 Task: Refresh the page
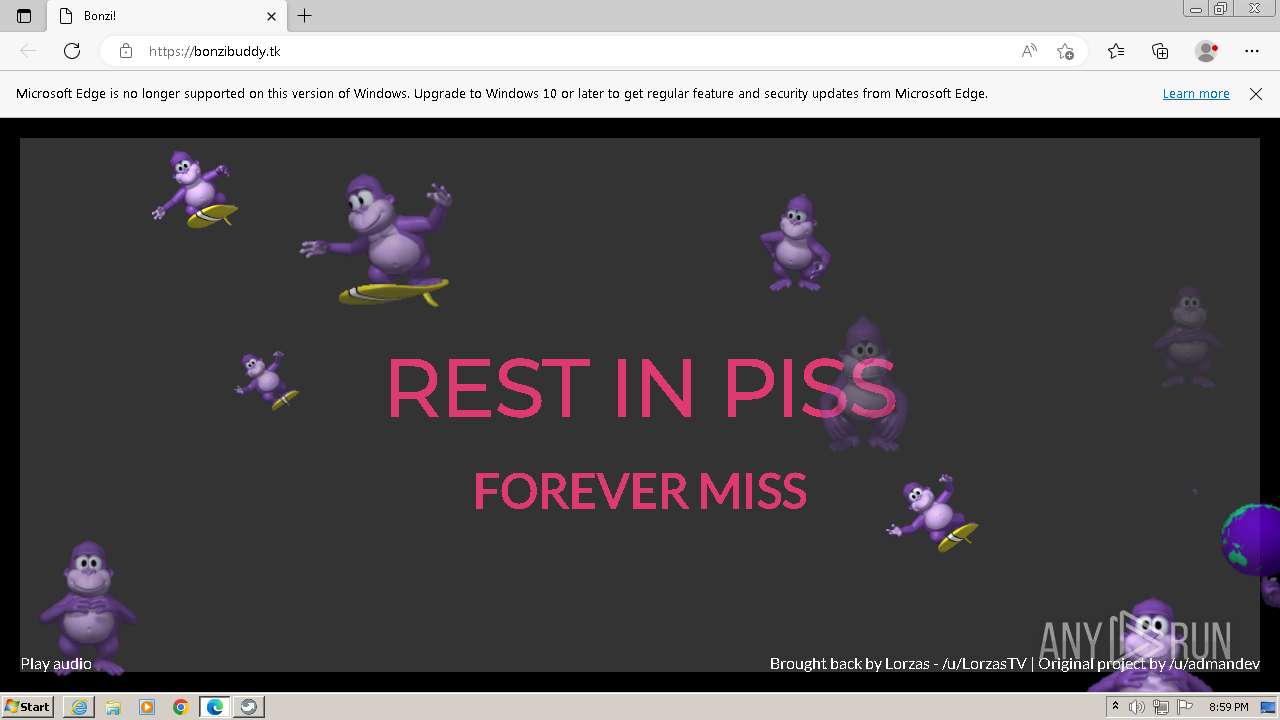coord(72,51)
